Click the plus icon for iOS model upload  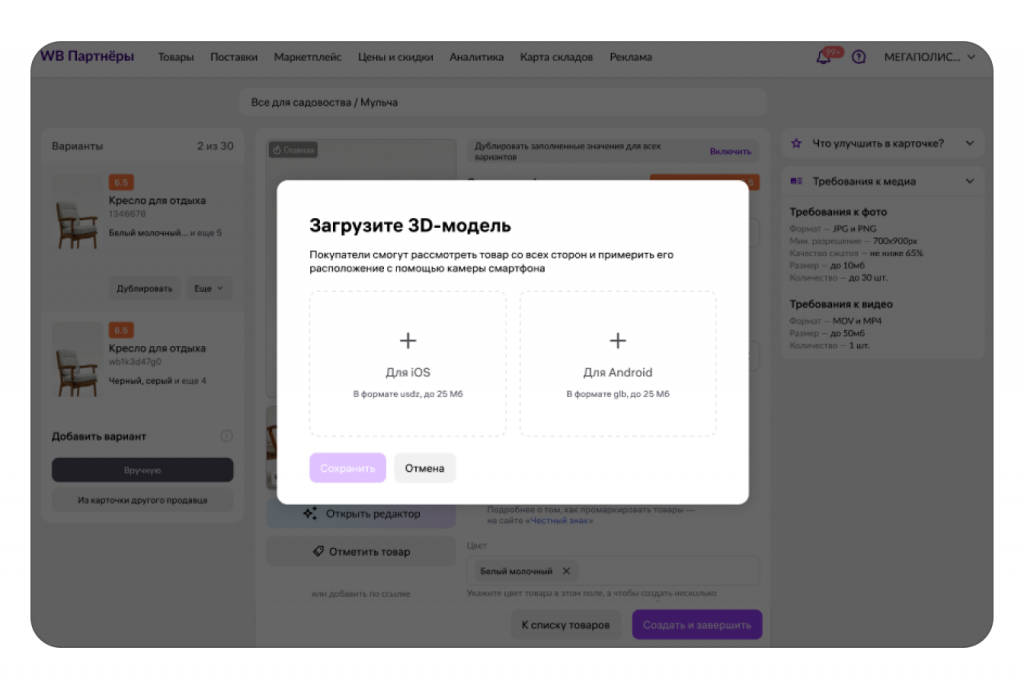[407, 341]
